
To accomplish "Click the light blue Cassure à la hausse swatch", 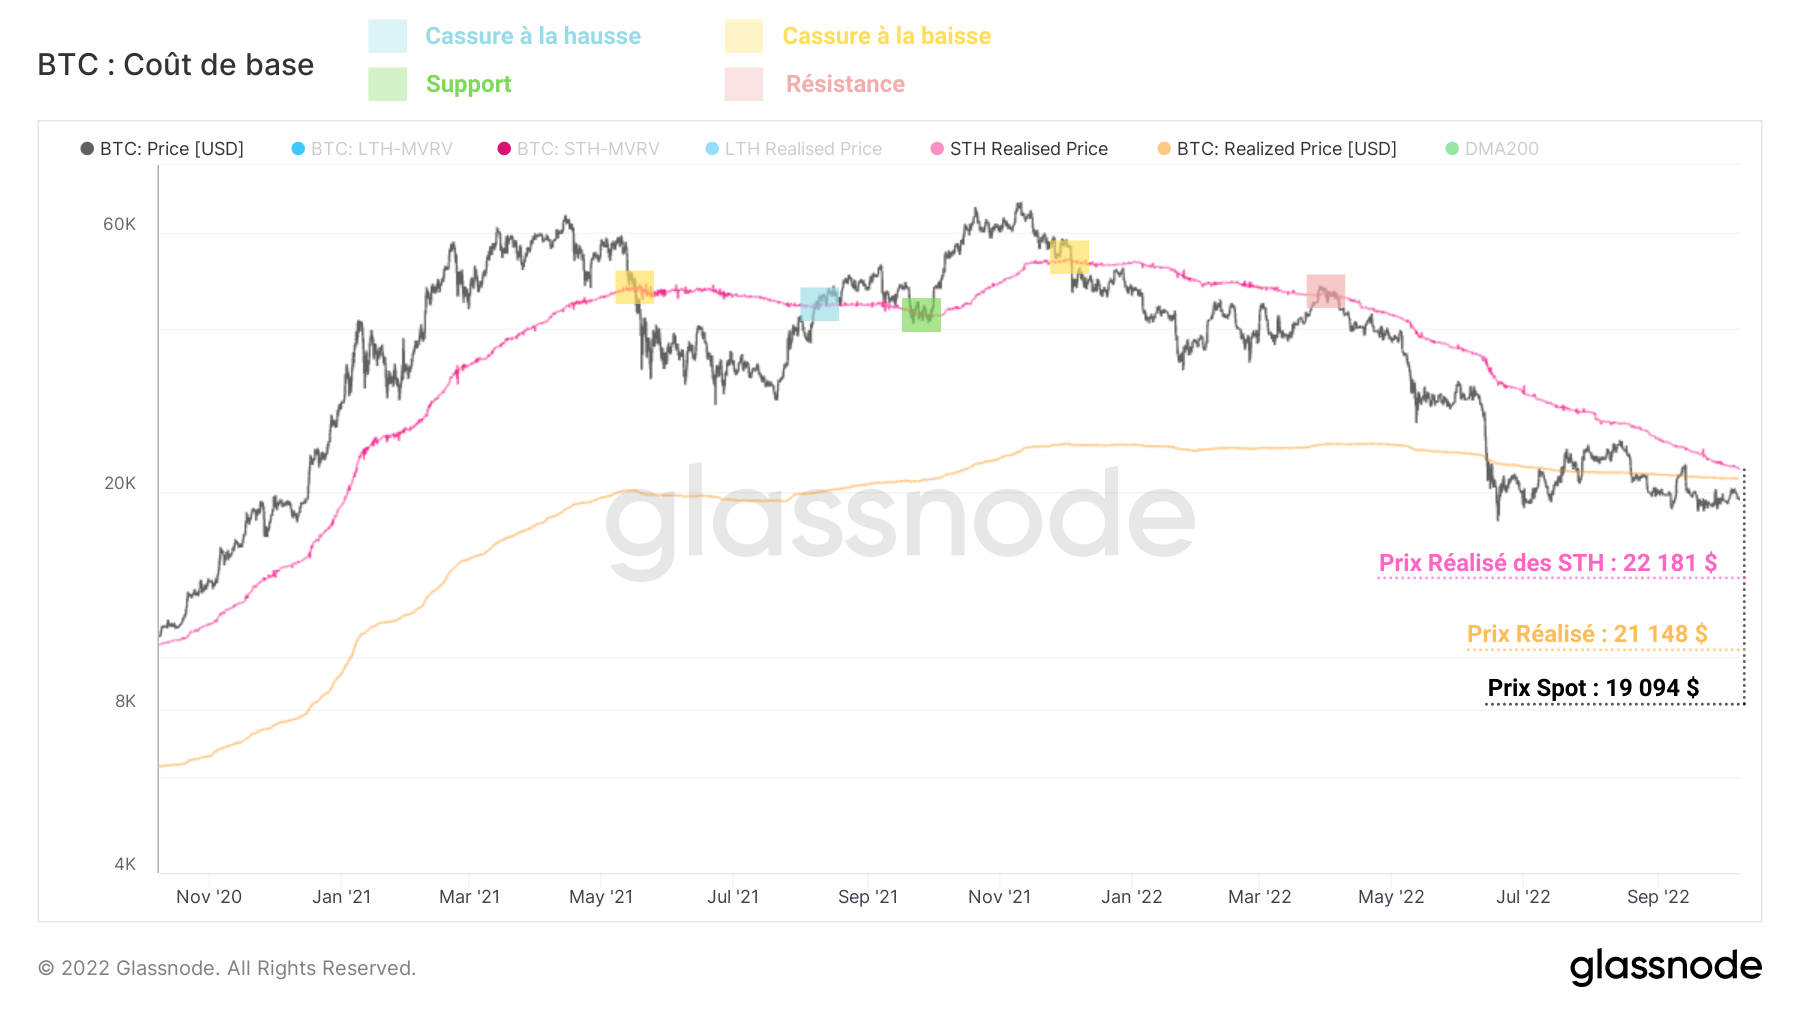I will point(387,36).
